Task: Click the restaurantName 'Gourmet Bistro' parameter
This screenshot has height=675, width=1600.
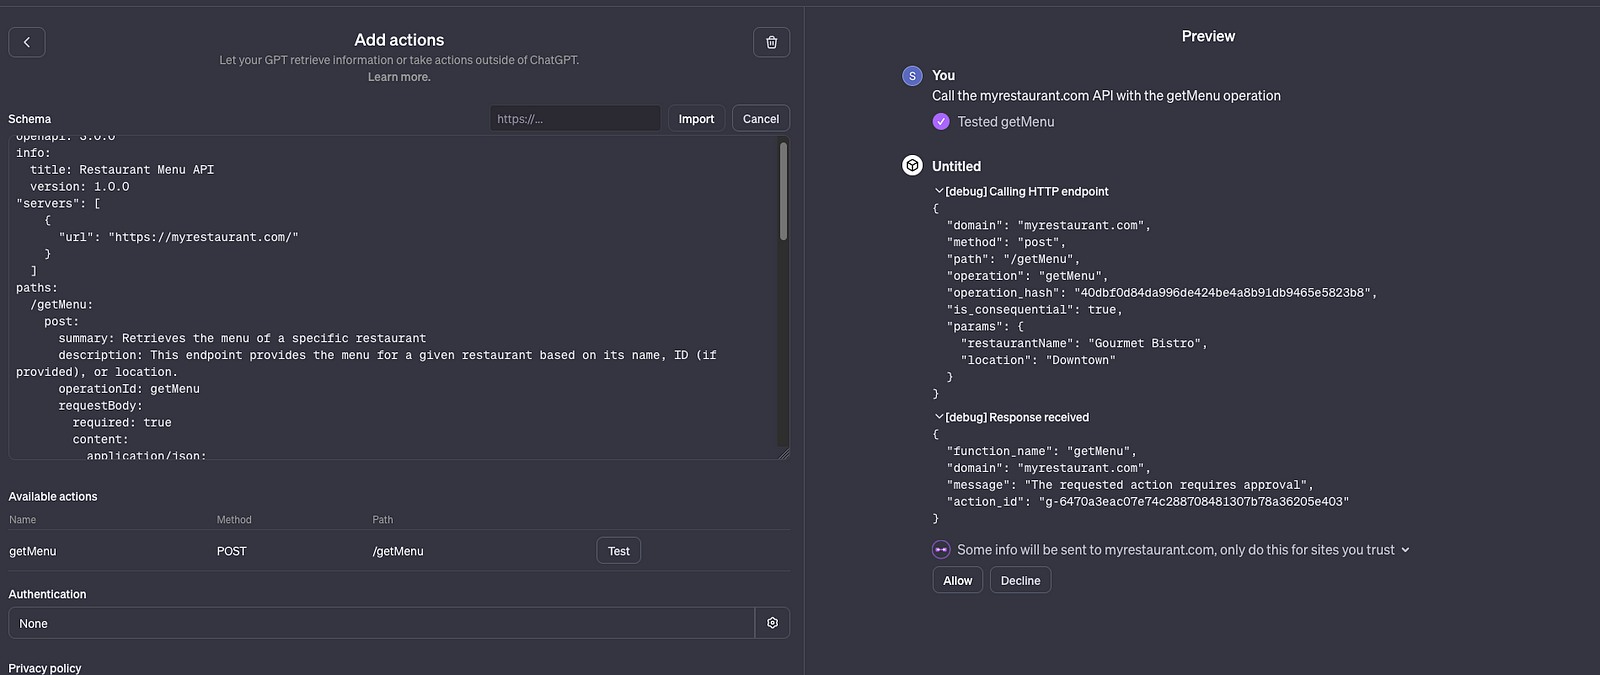Action: (1084, 344)
